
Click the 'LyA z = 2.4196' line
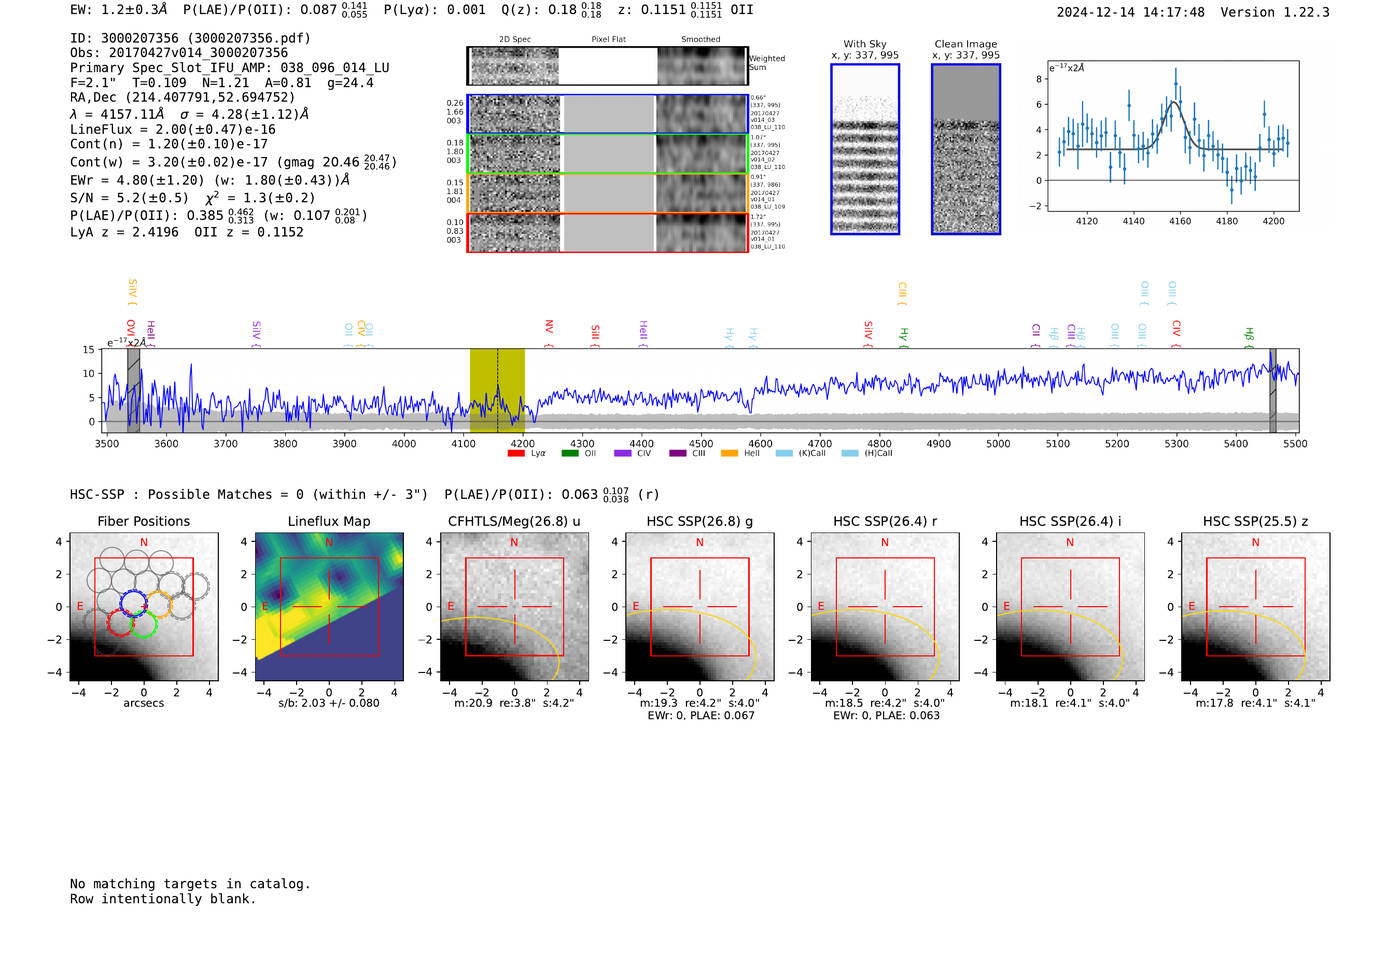coord(124,232)
